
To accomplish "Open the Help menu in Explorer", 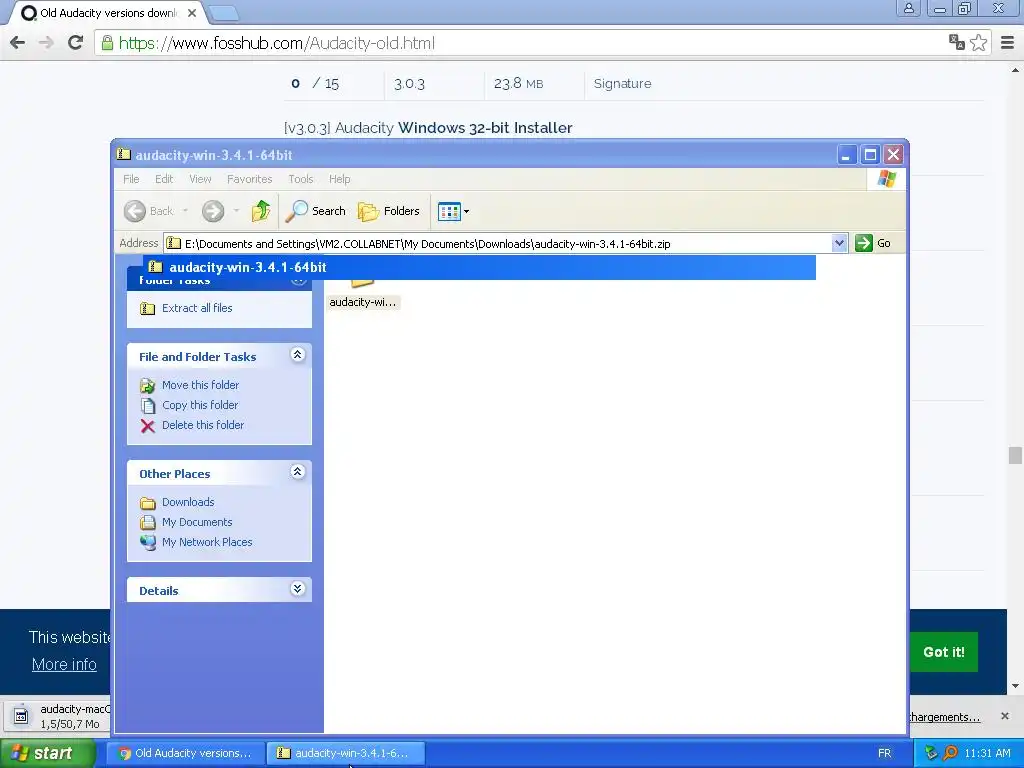I will [x=339, y=179].
